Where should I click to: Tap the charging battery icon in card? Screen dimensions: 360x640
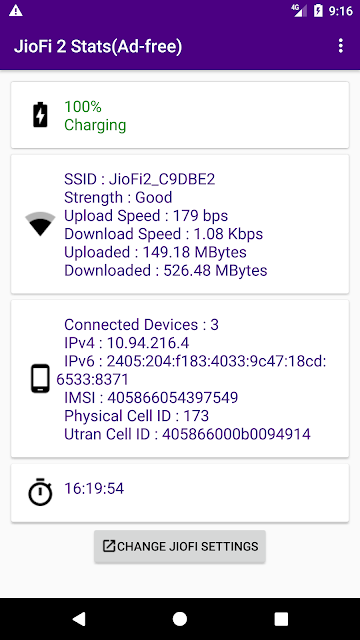40,116
